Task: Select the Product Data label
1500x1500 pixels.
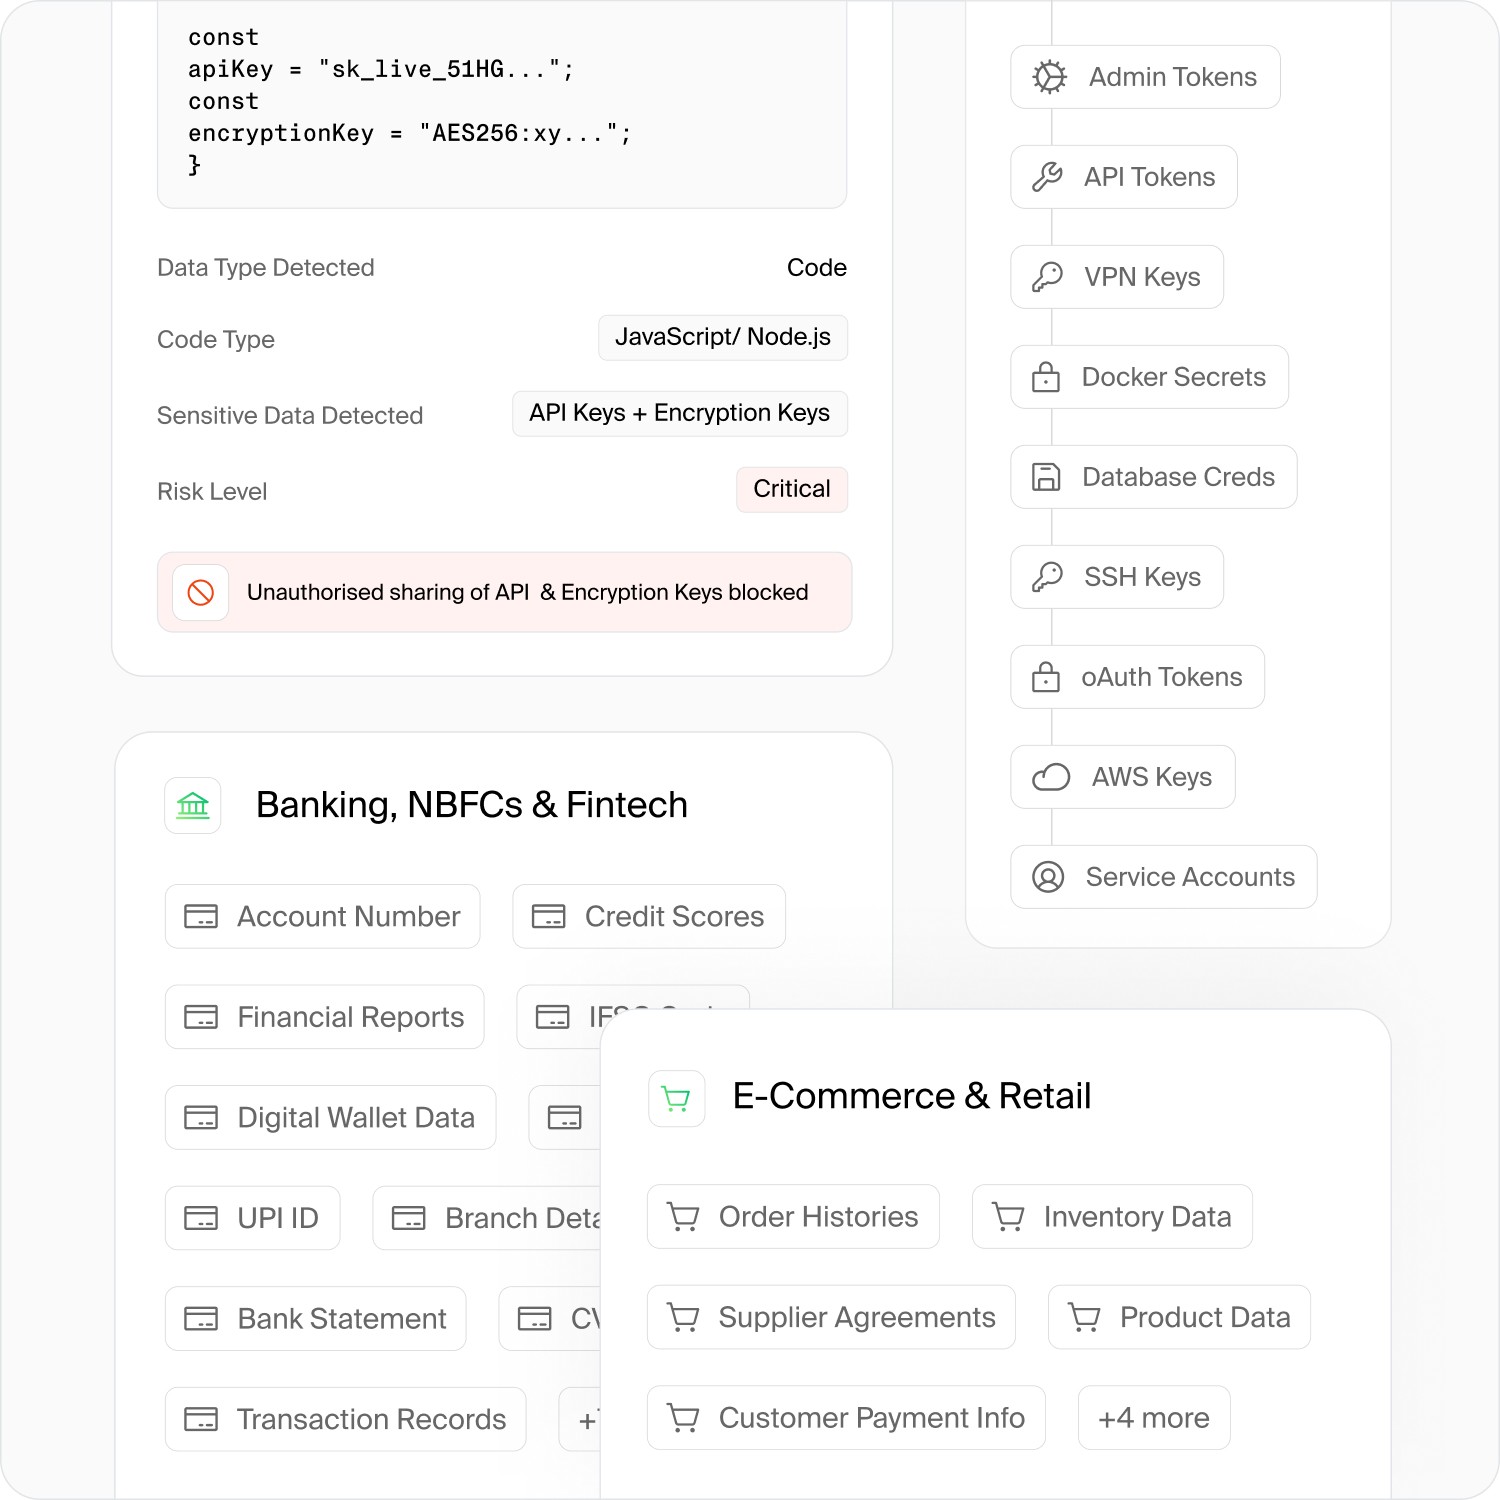Action: click(x=1205, y=1317)
